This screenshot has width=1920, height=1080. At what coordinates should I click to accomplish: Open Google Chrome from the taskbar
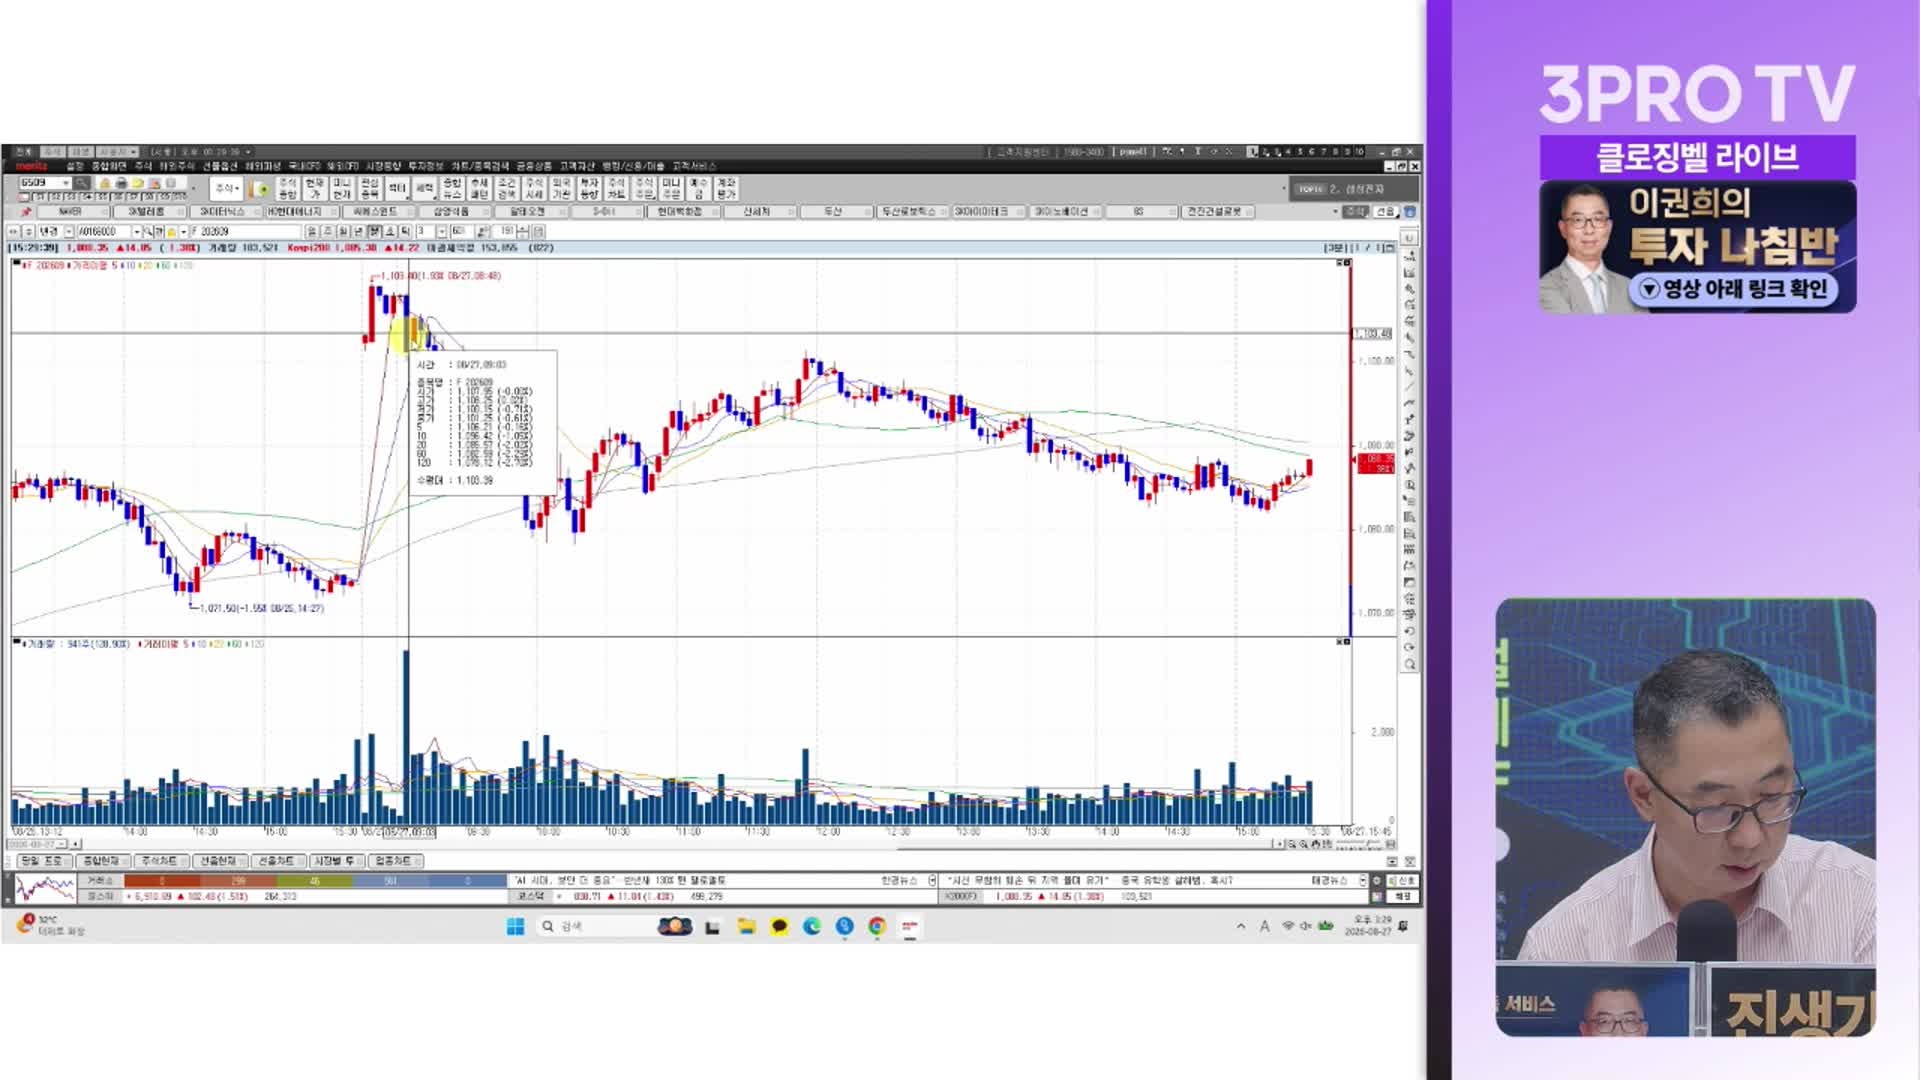[877, 927]
